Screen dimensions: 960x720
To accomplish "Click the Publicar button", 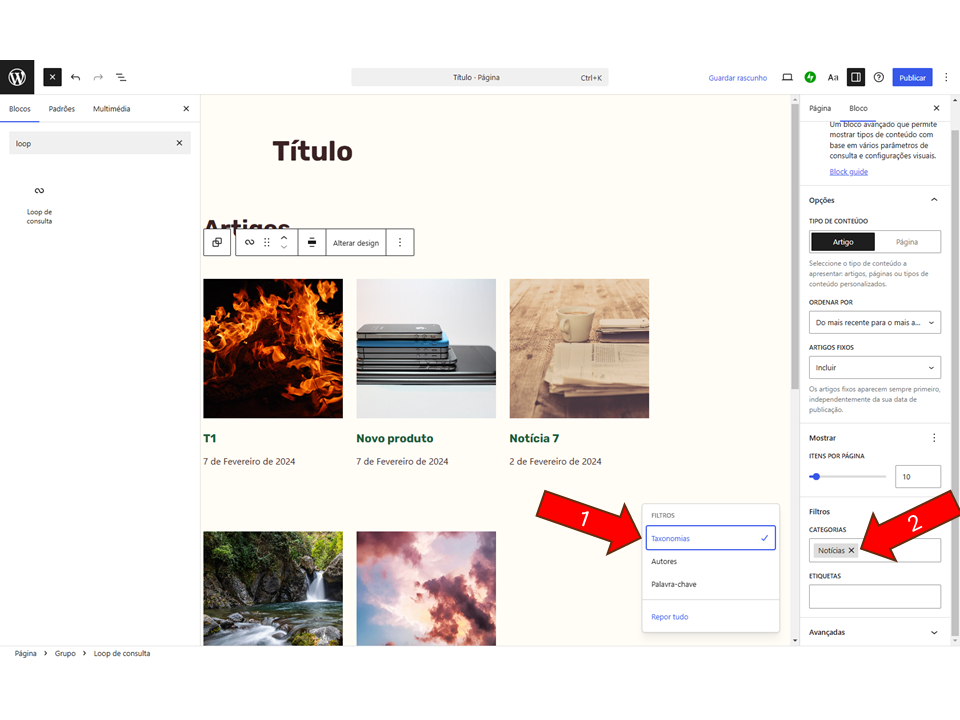I will tap(912, 77).
